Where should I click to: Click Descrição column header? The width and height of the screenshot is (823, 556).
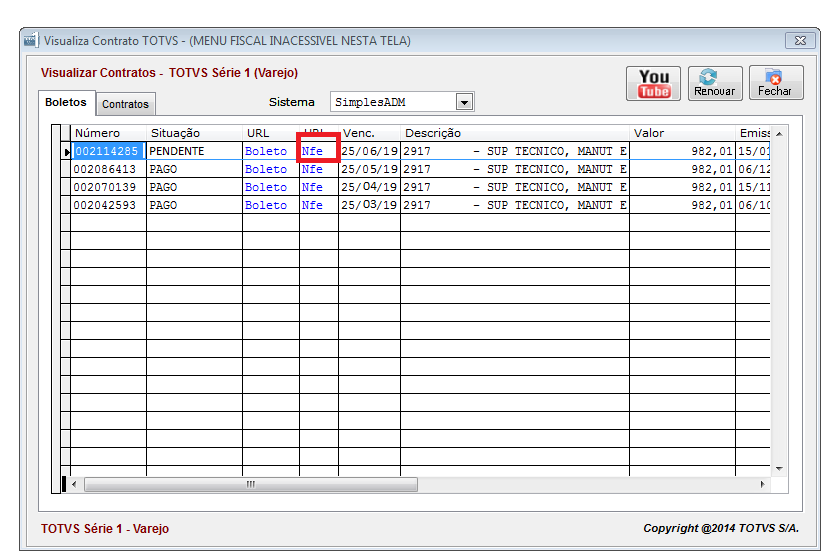coord(515,133)
